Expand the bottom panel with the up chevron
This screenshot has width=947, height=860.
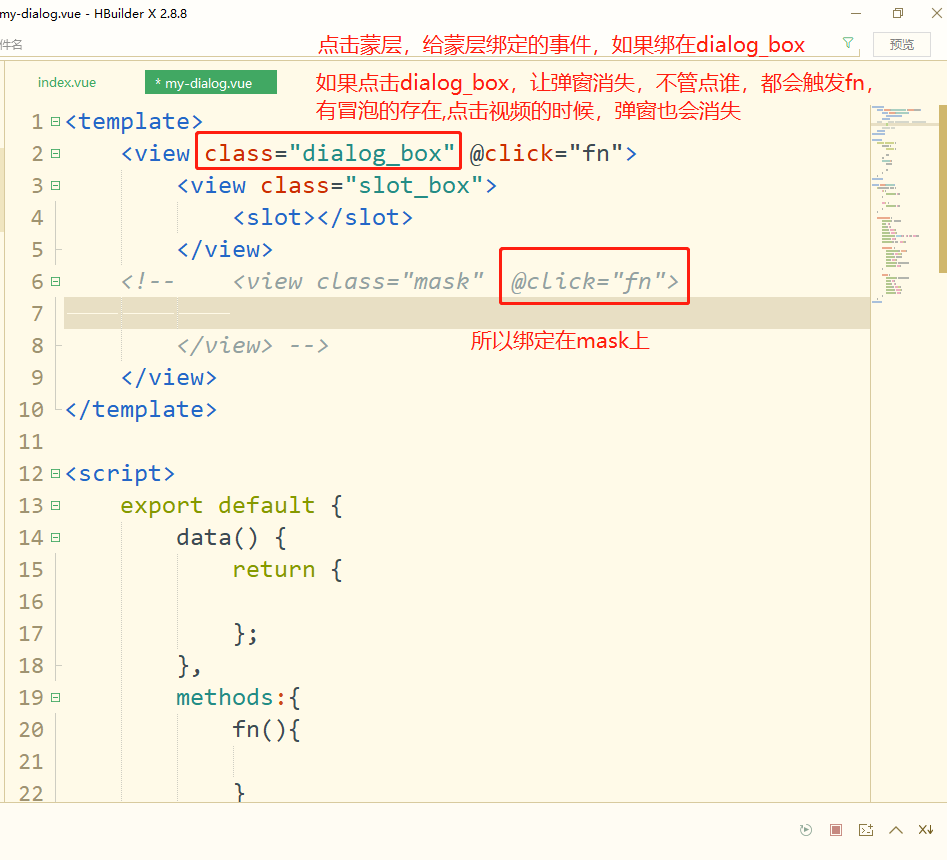(896, 830)
